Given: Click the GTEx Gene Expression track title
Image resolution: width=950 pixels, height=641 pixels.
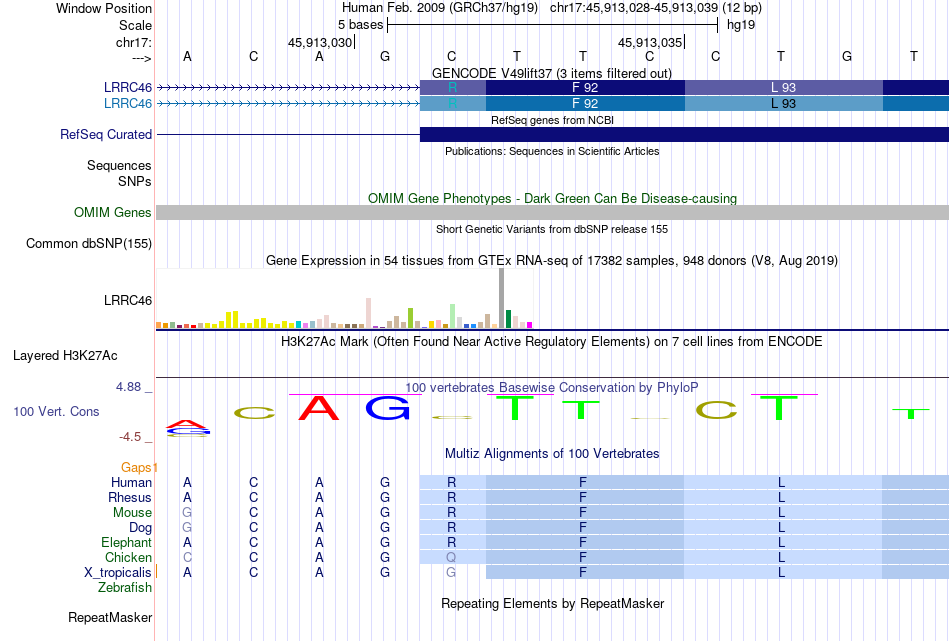Looking at the screenshot, I should point(551,261).
